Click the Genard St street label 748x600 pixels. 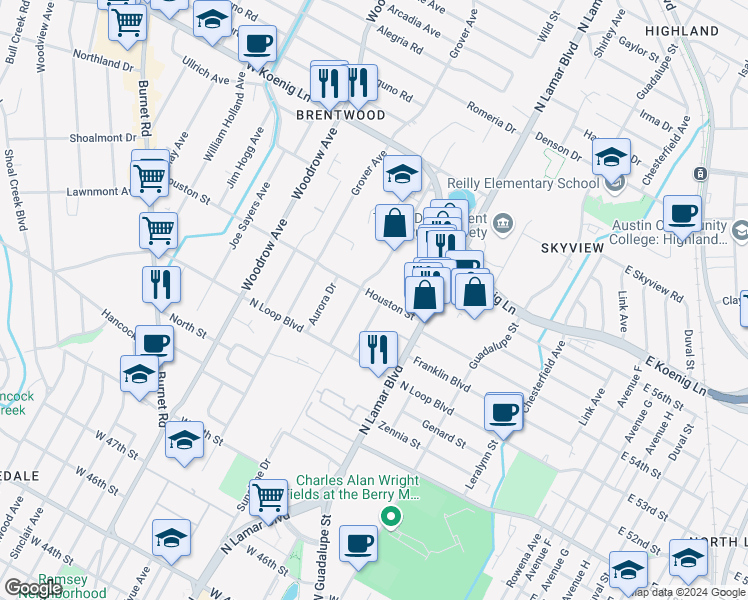click(444, 434)
